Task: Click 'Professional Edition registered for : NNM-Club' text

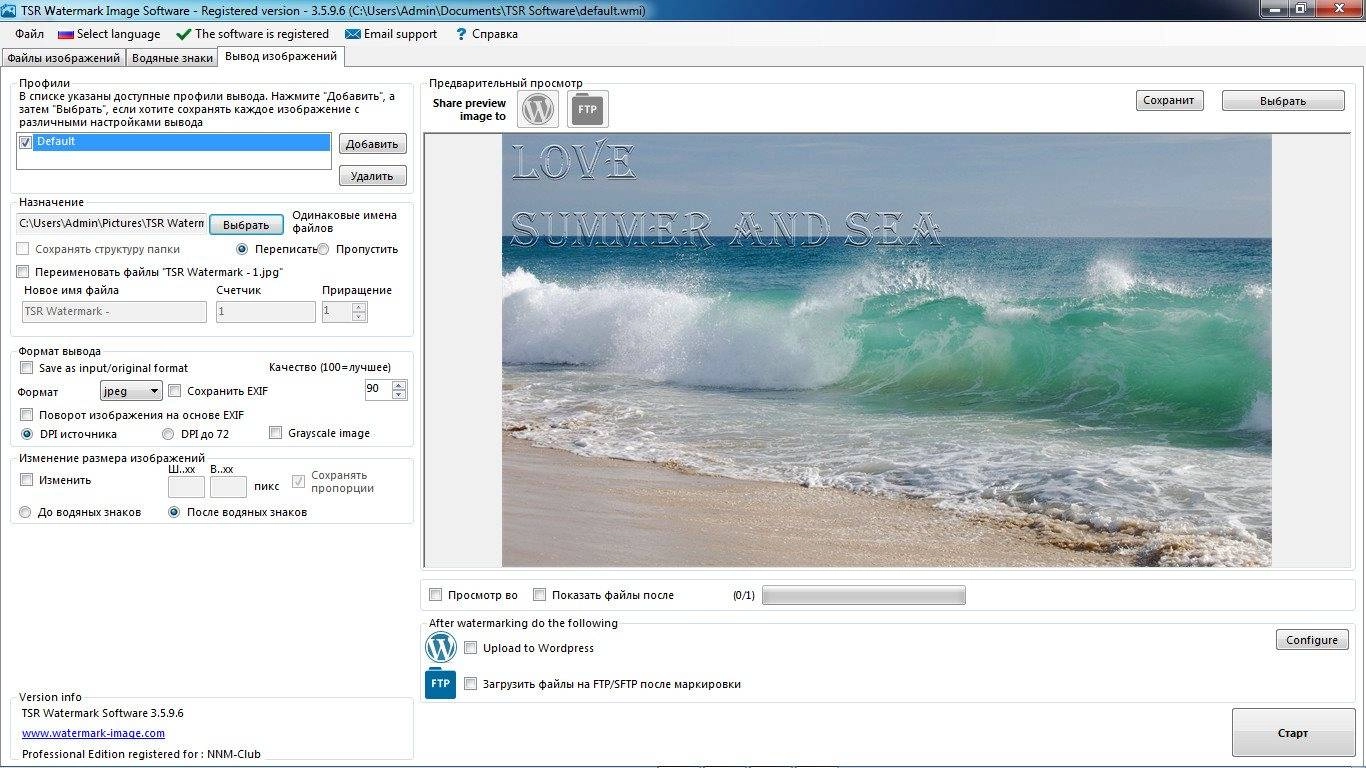Action: click(141, 754)
